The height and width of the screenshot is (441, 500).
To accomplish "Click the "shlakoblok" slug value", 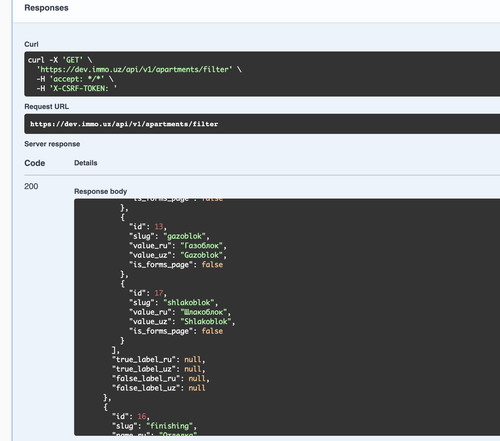I will [189, 303].
